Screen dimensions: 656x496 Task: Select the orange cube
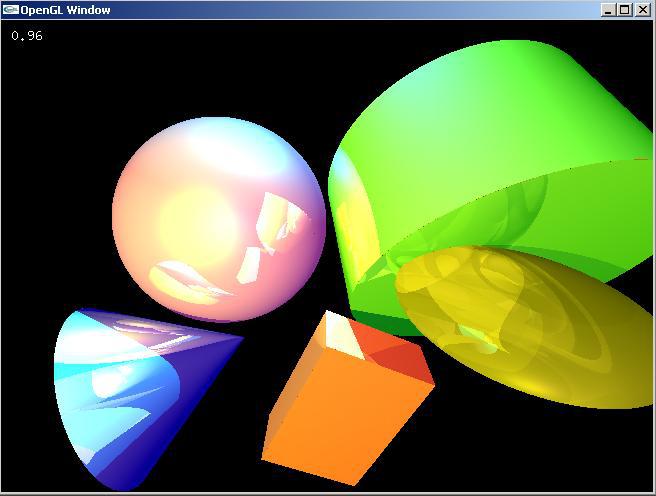tap(348, 398)
